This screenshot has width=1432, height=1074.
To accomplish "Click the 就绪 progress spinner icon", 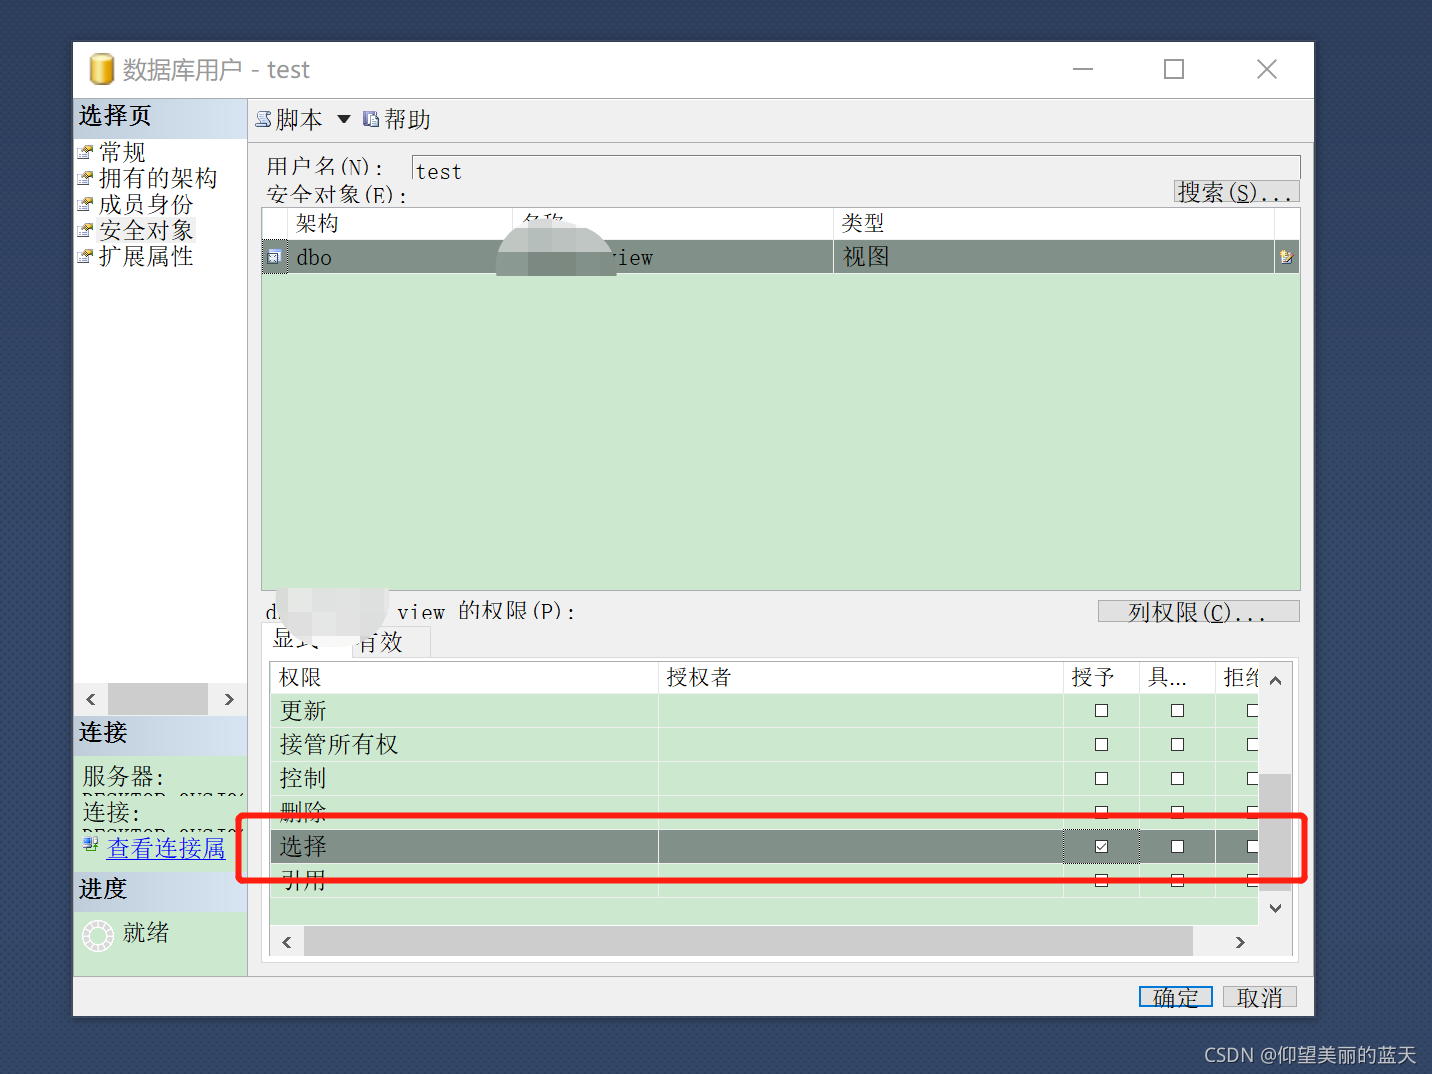I will (x=98, y=935).
